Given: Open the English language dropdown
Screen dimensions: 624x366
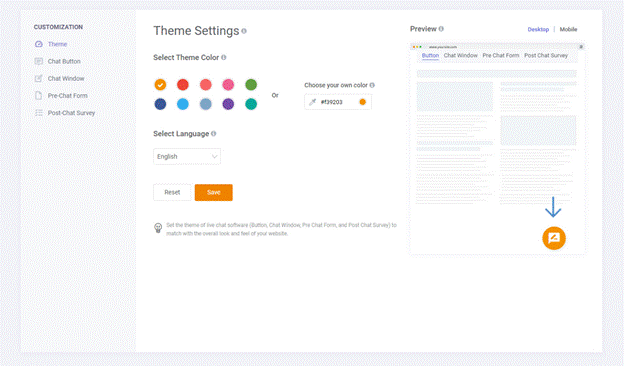Looking at the screenshot, I should pos(187,157).
